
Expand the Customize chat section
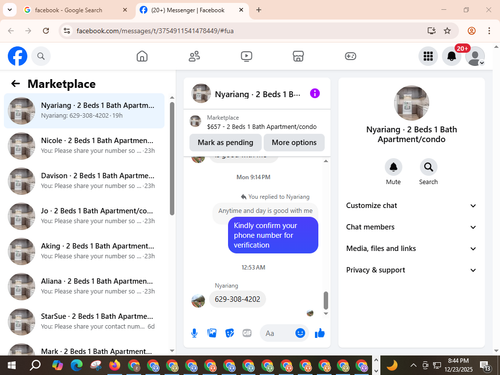[411, 205]
